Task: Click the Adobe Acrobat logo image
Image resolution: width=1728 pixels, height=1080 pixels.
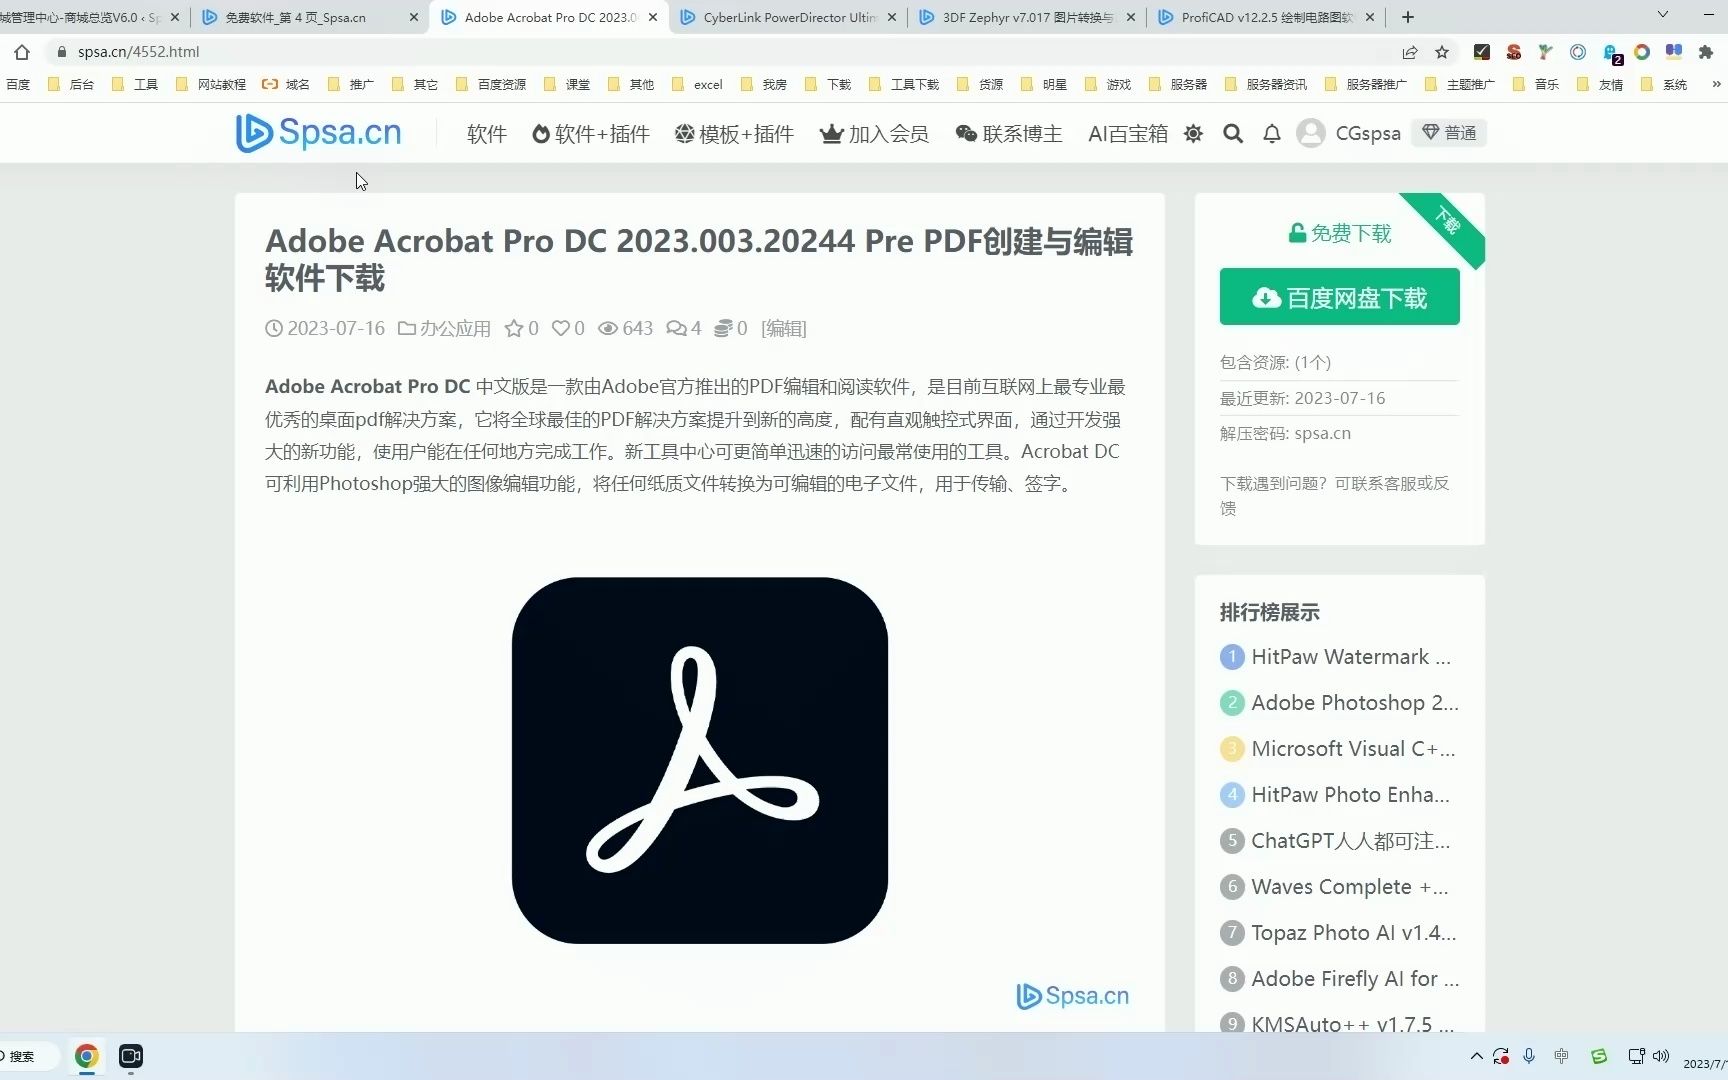Action: click(x=700, y=760)
